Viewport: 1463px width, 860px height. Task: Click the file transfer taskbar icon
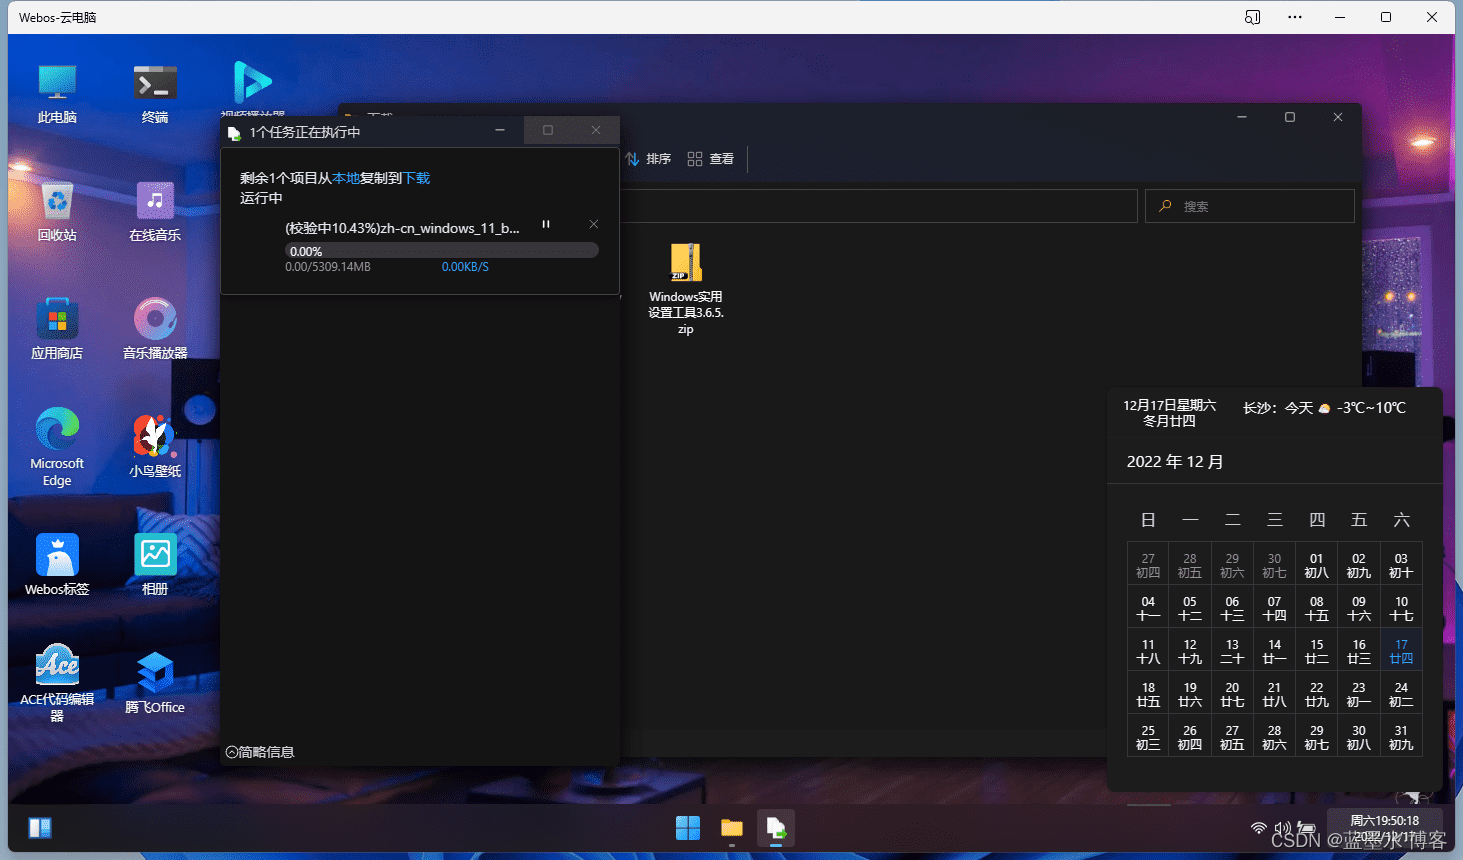click(776, 828)
